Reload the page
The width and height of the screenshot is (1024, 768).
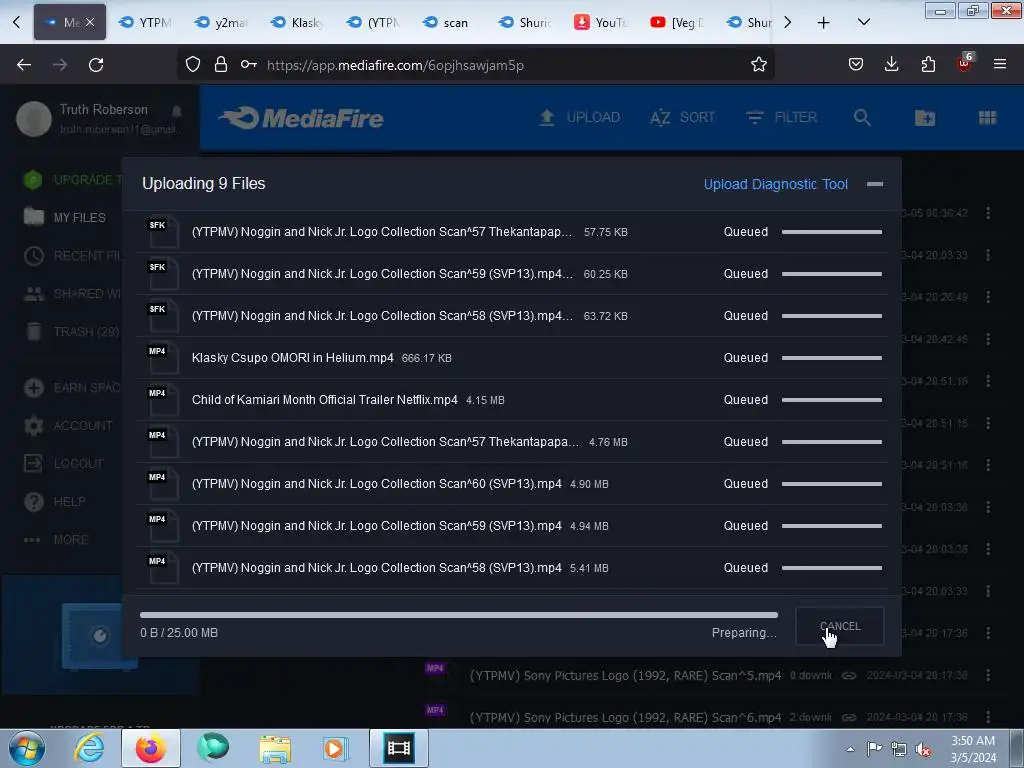click(x=96, y=65)
